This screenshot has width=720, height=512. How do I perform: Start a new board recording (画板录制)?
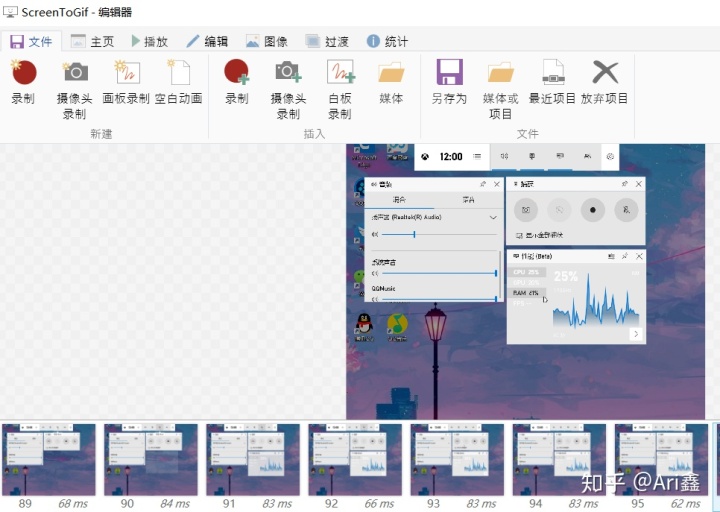pyautogui.click(x=126, y=82)
